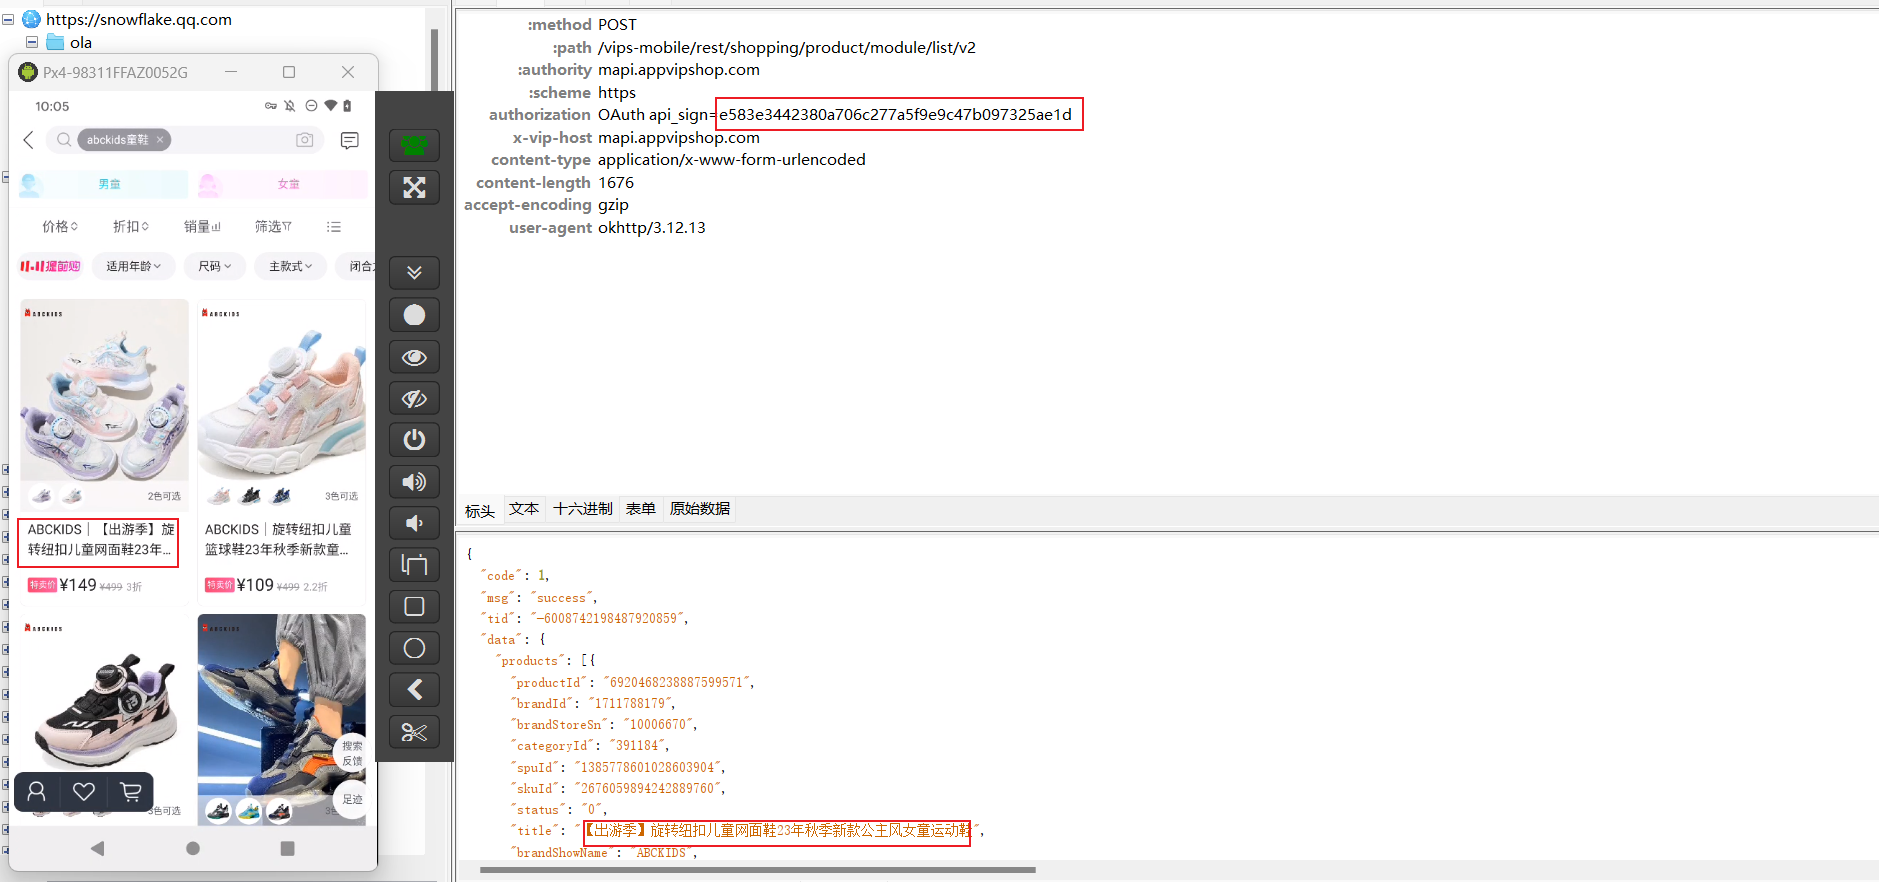Click the scissors screenshot icon
Viewport: 1879px width, 882px height.
pos(414,732)
